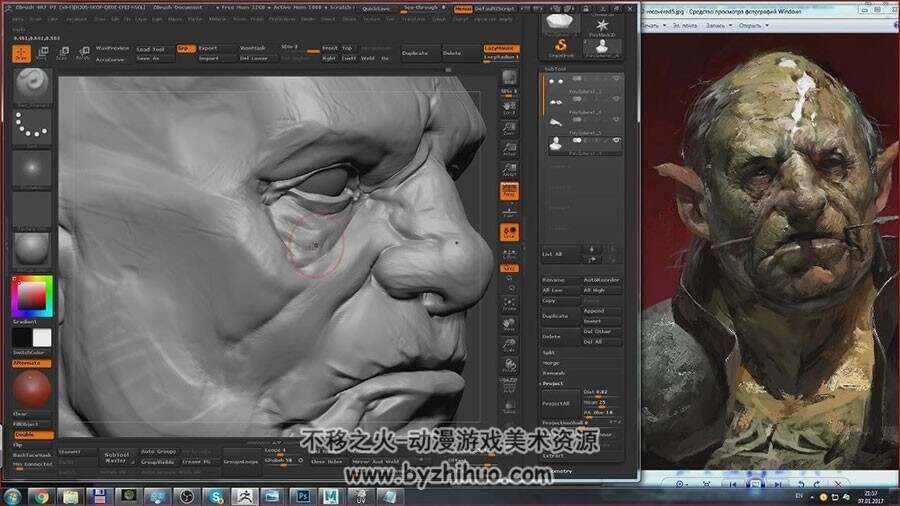Screen dimensions: 900x506
Task: Click the BPR render button
Action: 509,77
